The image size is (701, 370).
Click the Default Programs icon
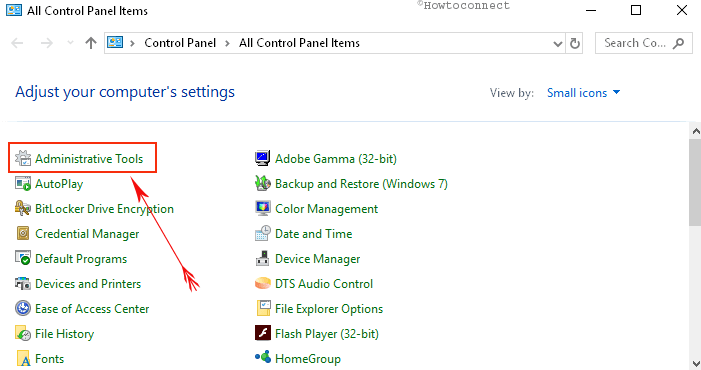coord(23,259)
